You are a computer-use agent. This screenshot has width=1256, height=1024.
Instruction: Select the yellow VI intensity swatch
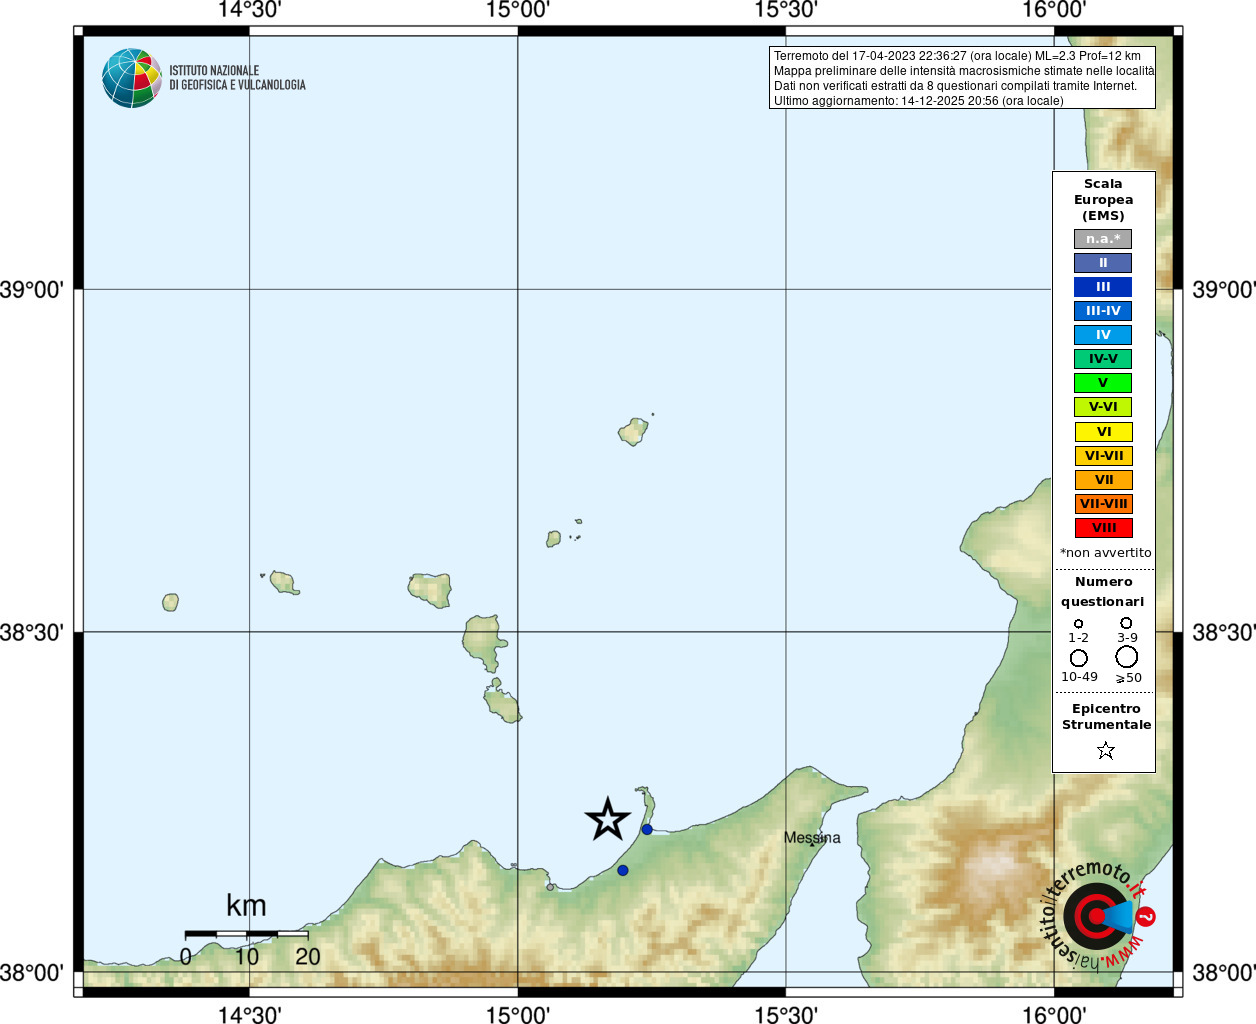[1104, 432]
